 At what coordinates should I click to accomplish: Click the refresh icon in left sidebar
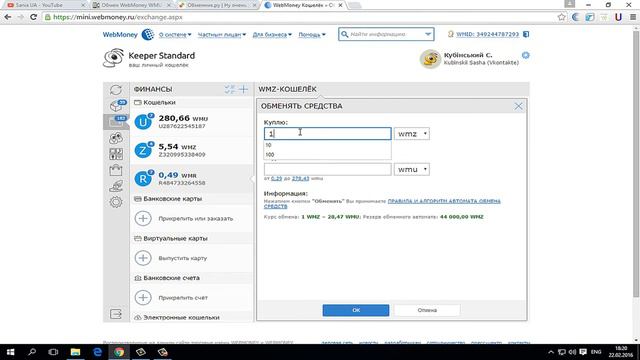[x=116, y=90]
